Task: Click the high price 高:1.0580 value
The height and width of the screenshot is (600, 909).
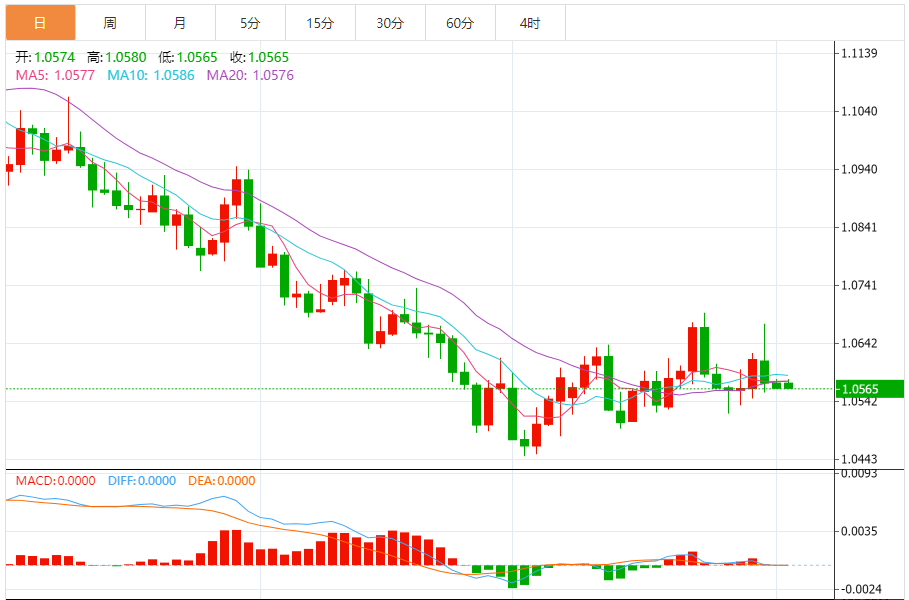Action: [117, 57]
